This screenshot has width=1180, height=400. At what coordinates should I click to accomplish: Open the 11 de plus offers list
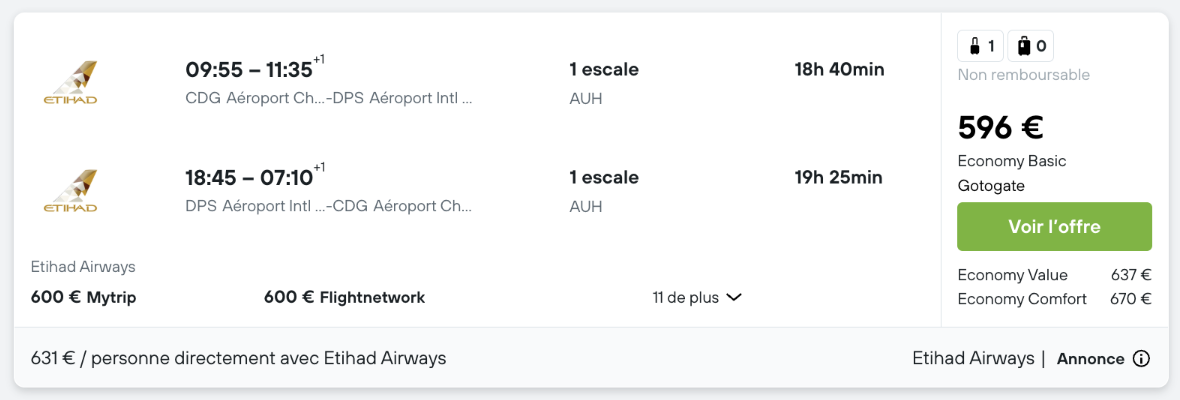(697, 298)
